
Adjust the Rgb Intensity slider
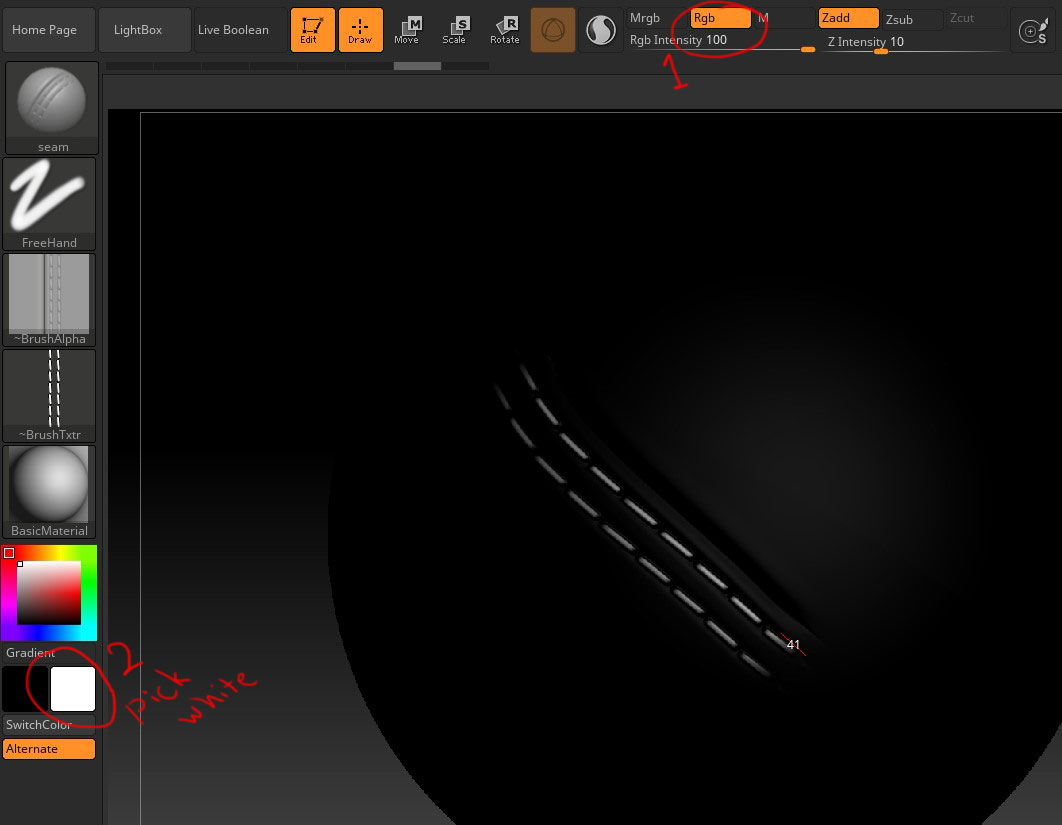[721, 41]
